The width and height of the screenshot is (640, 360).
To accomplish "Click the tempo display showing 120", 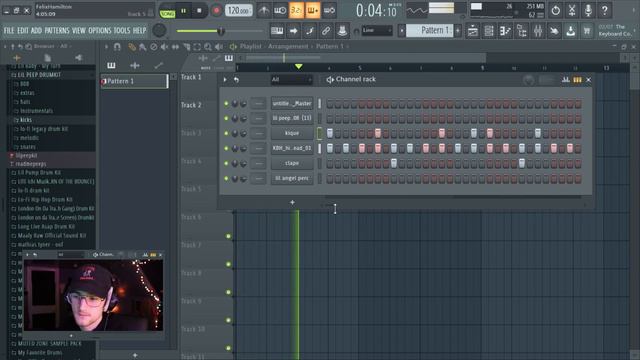I will tap(238, 11).
